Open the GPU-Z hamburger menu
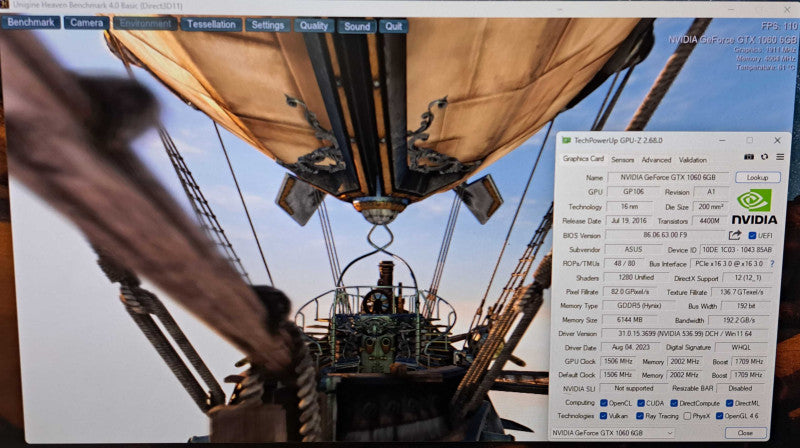The width and height of the screenshot is (800, 448). [x=780, y=157]
